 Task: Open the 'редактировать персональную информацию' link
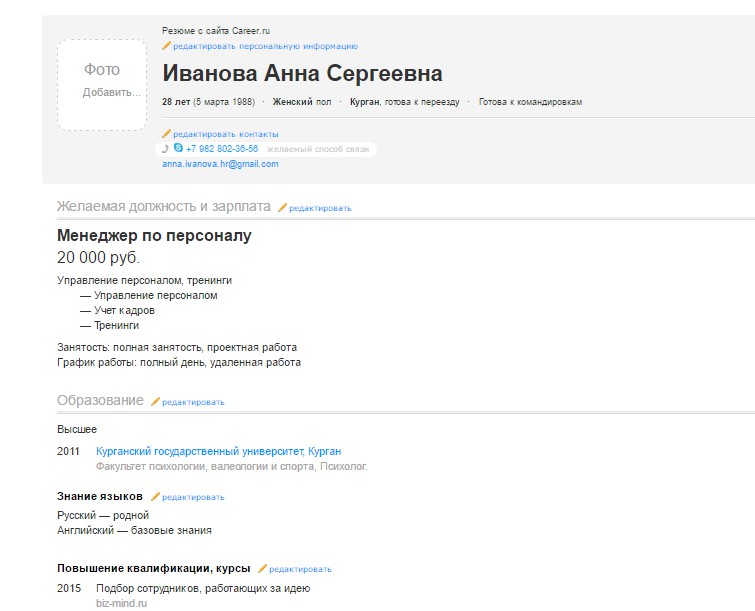pyautogui.click(x=265, y=46)
